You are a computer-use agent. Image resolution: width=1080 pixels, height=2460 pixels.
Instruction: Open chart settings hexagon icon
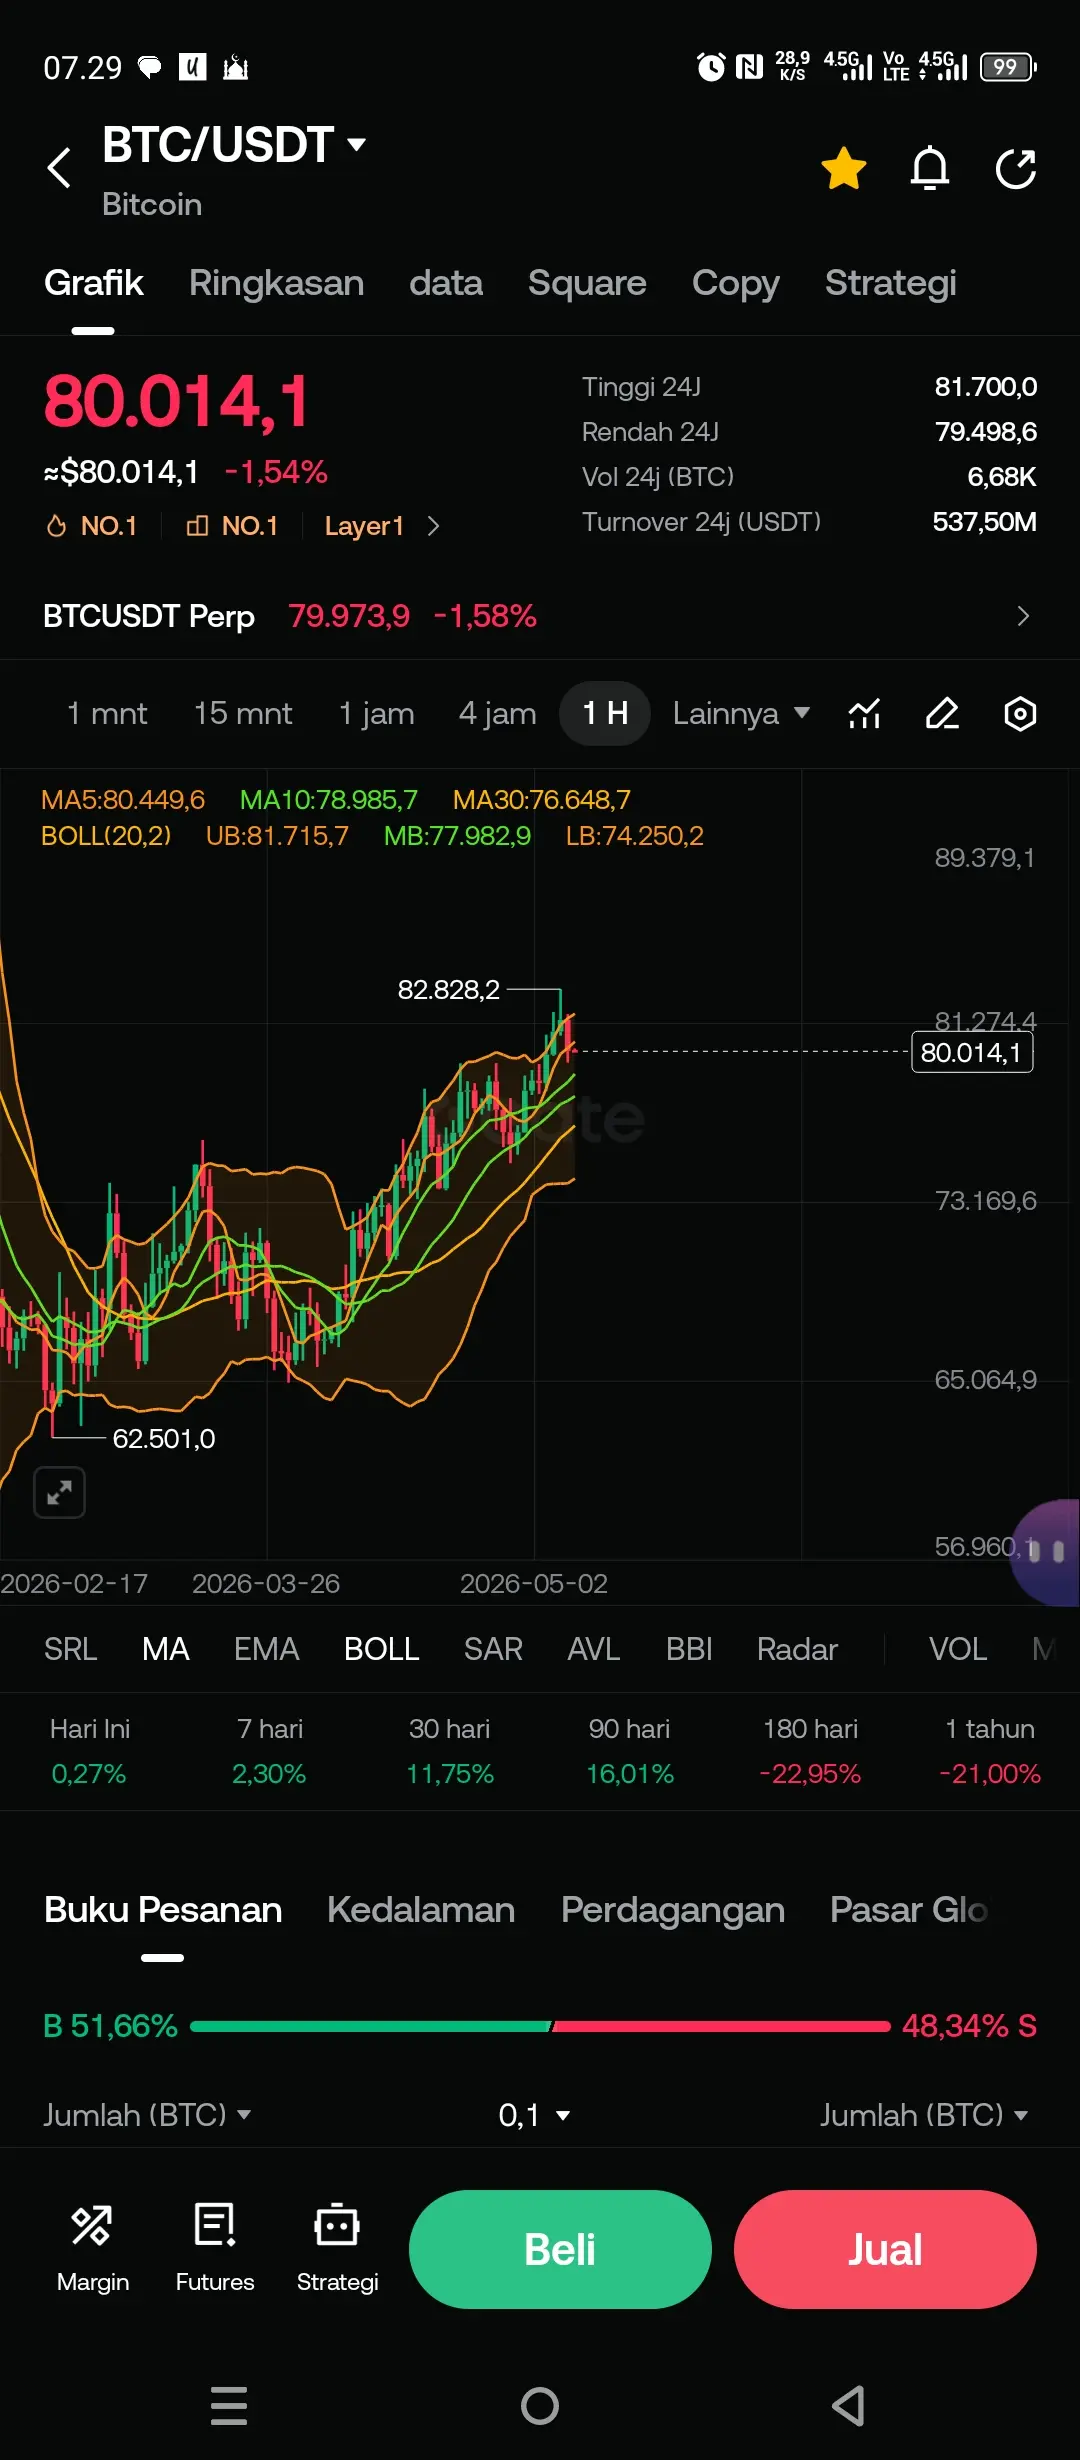pos(1020,714)
